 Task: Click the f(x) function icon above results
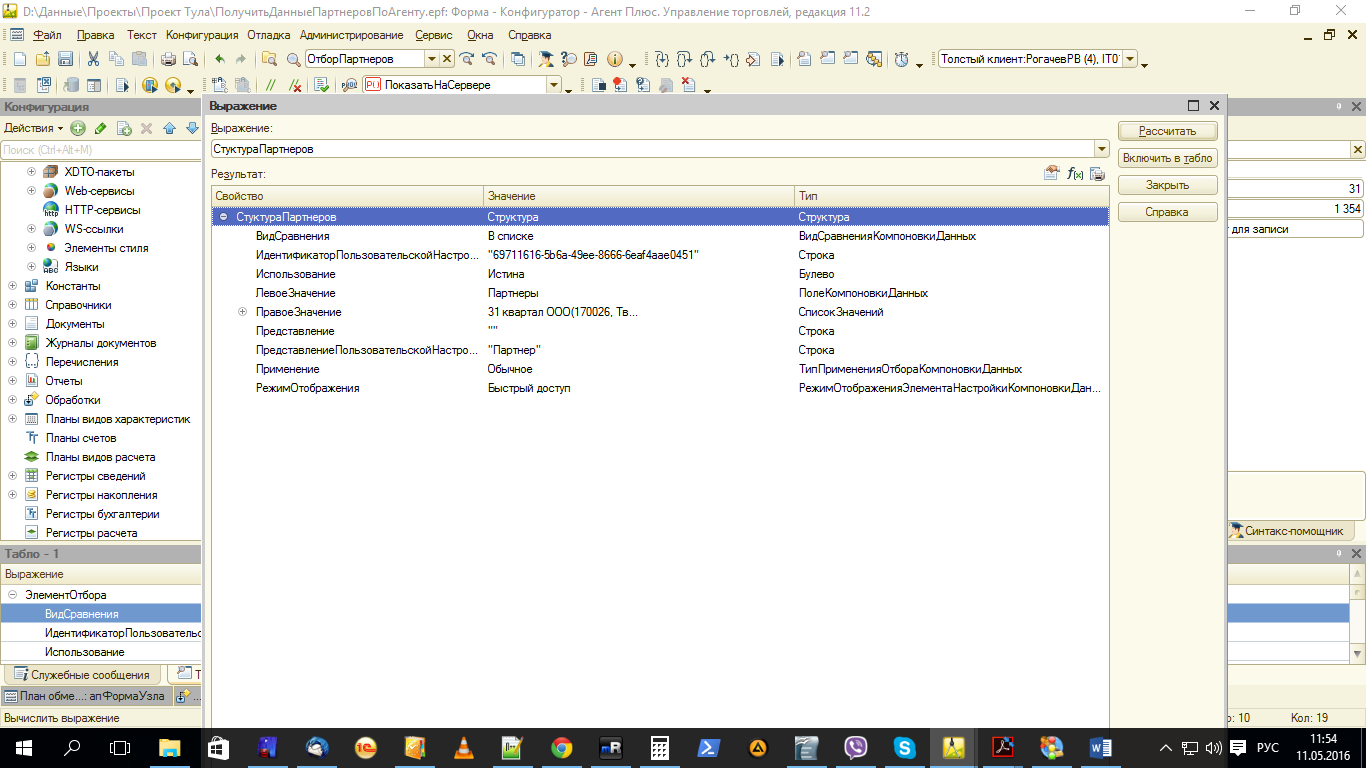(x=1075, y=174)
